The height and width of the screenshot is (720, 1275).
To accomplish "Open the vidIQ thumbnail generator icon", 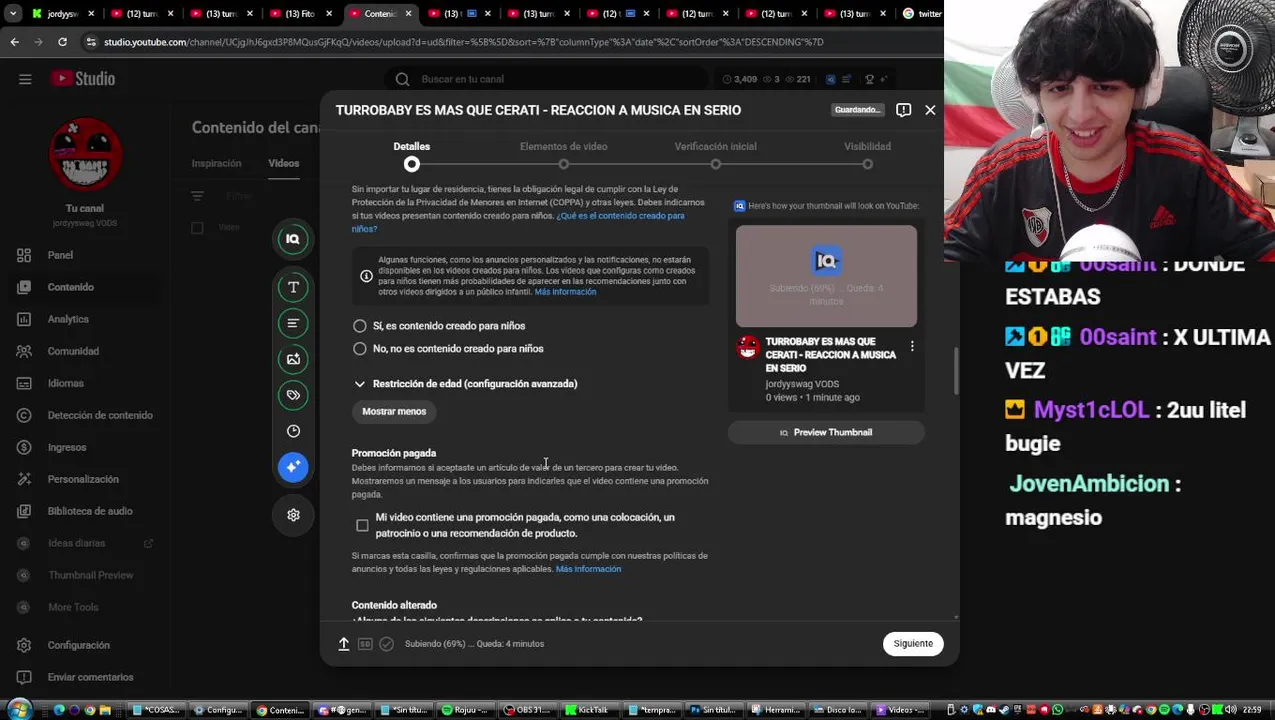I will (x=293, y=359).
